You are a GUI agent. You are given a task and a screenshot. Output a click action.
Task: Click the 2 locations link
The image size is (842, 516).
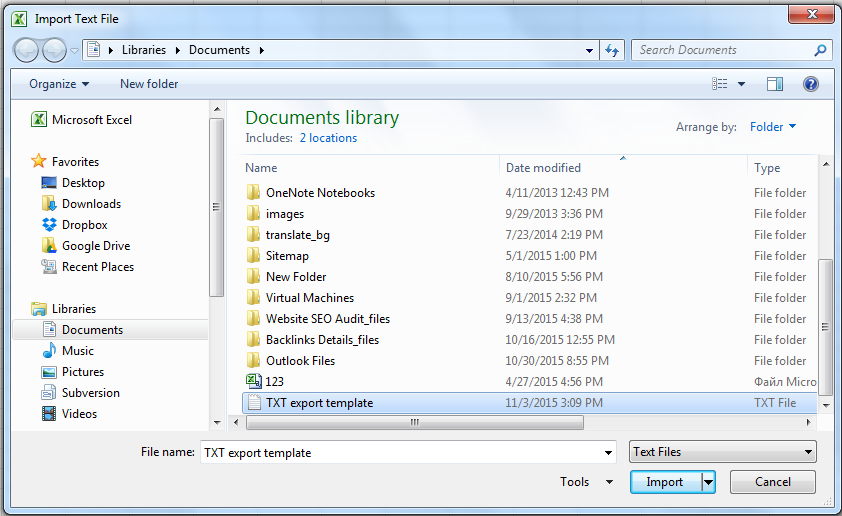[x=328, y=138]
